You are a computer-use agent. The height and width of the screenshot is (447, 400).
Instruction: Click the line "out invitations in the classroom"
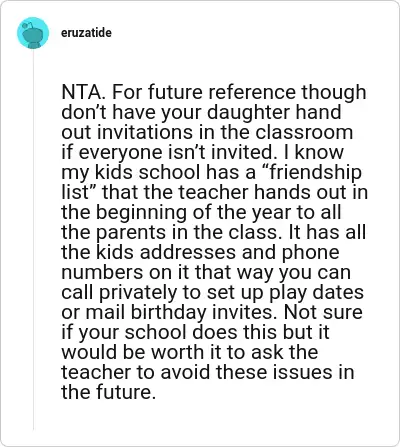tap(207, 132)
